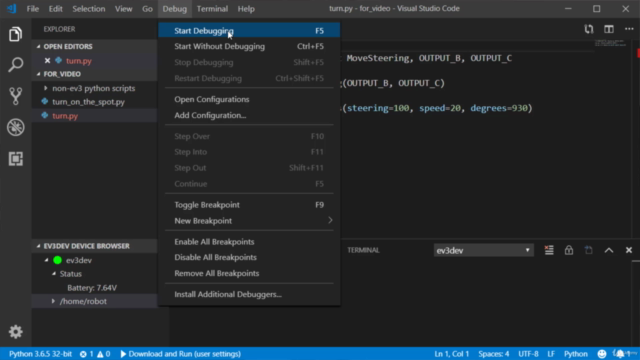Click the VS Code logo icon
Screen dimensions: 640x360
[x=11, y=9]
